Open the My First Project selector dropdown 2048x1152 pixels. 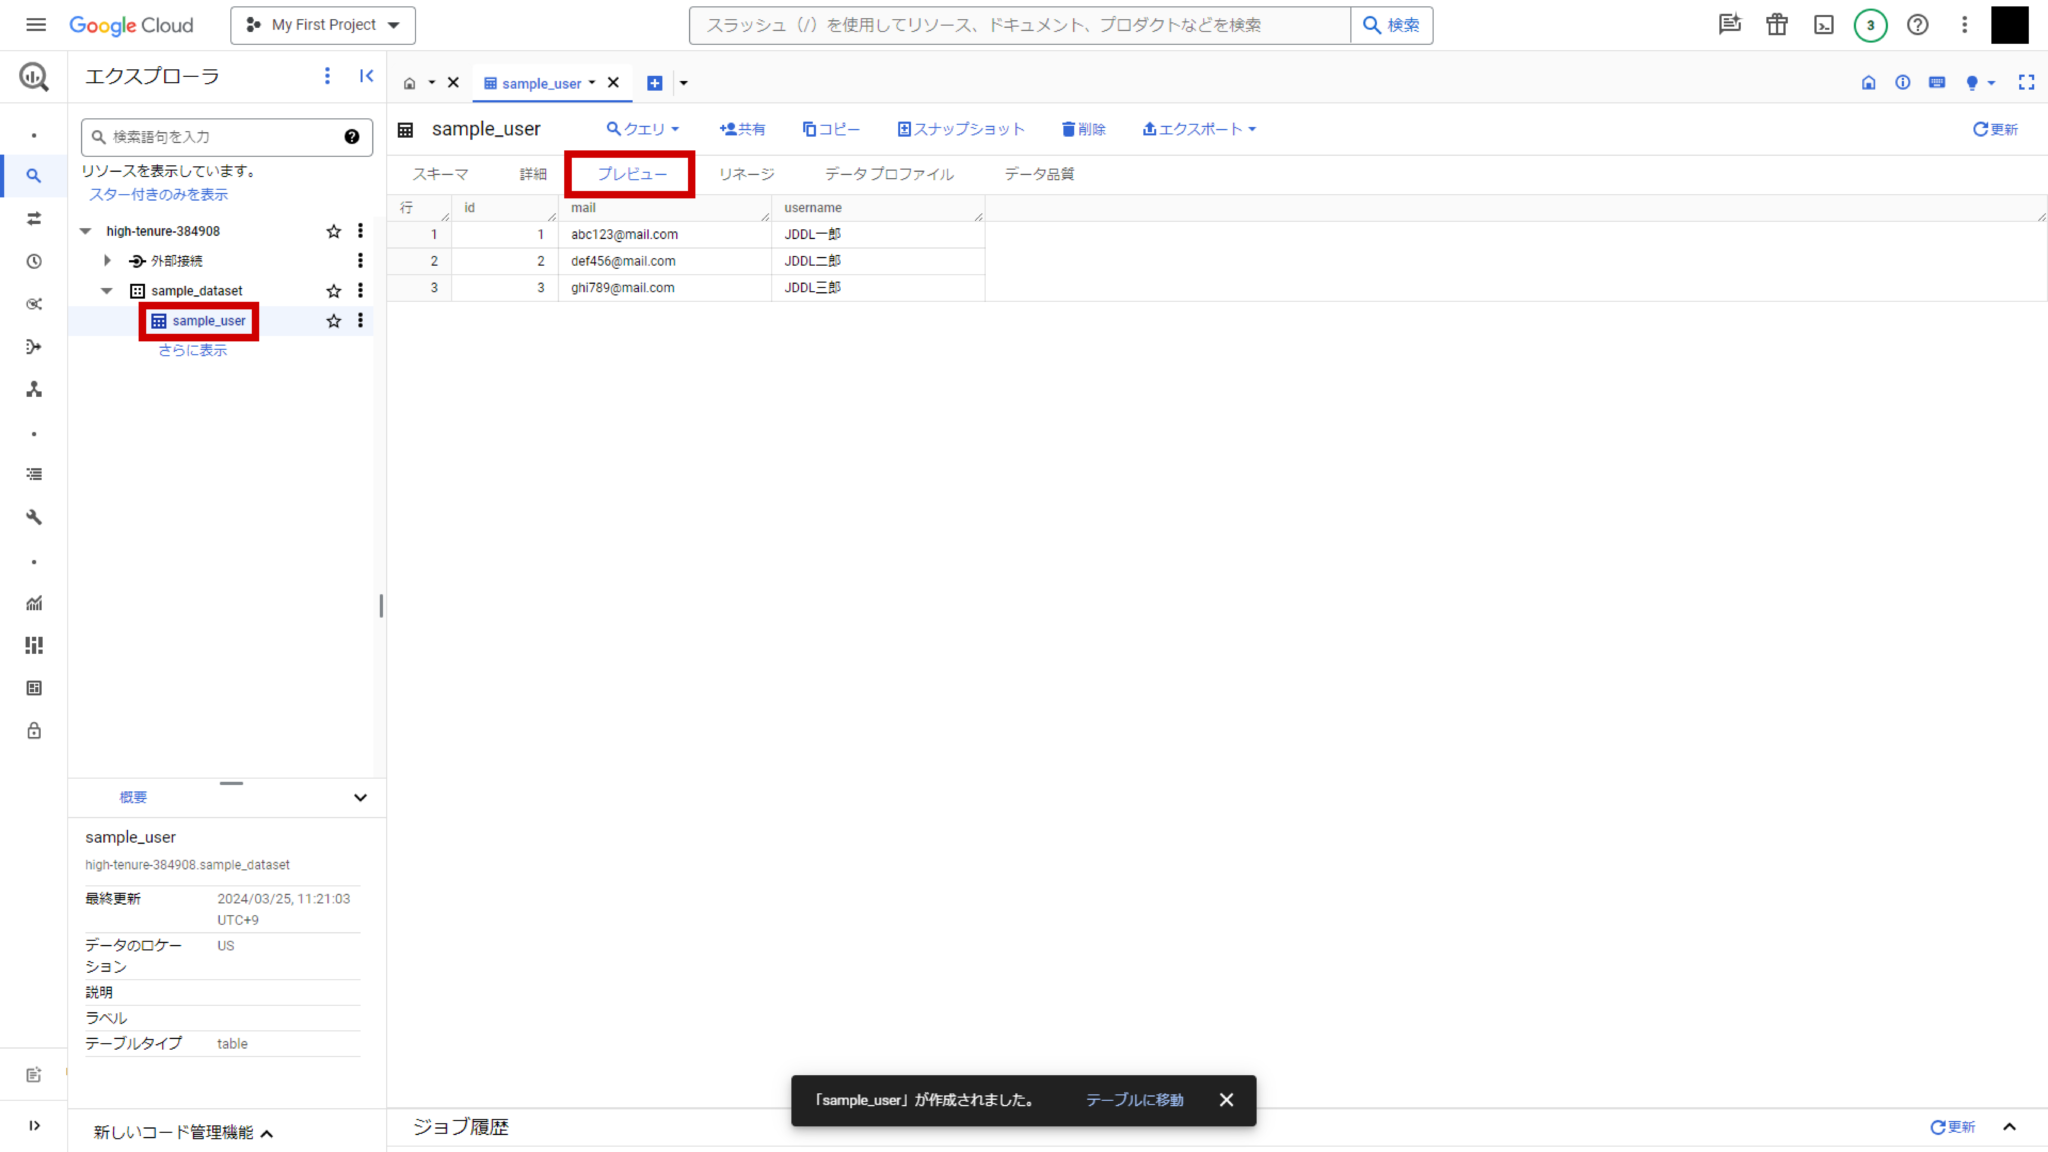(x=323, y=25)
